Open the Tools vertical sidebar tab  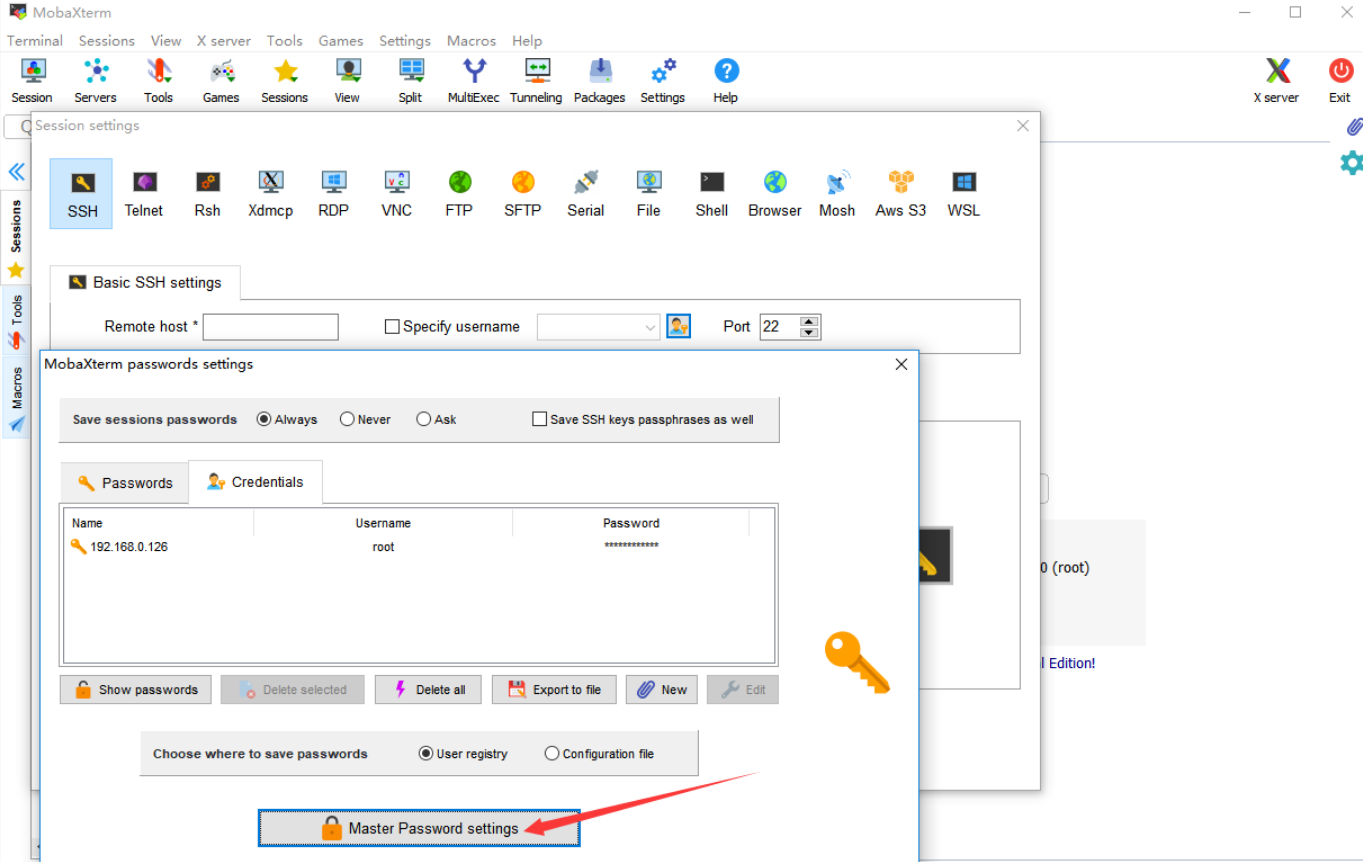pyautogui.click(x=16, y=321)
